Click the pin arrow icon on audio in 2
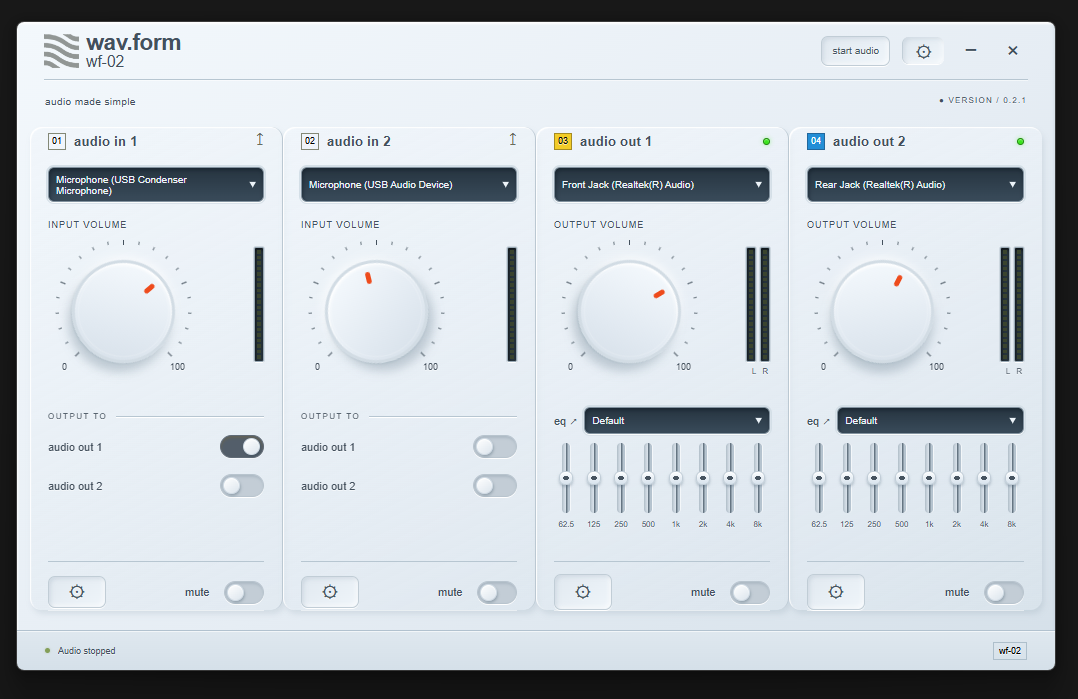This screenshot has height=699, width=1078. pyautogui.click(x=513, y=140)
